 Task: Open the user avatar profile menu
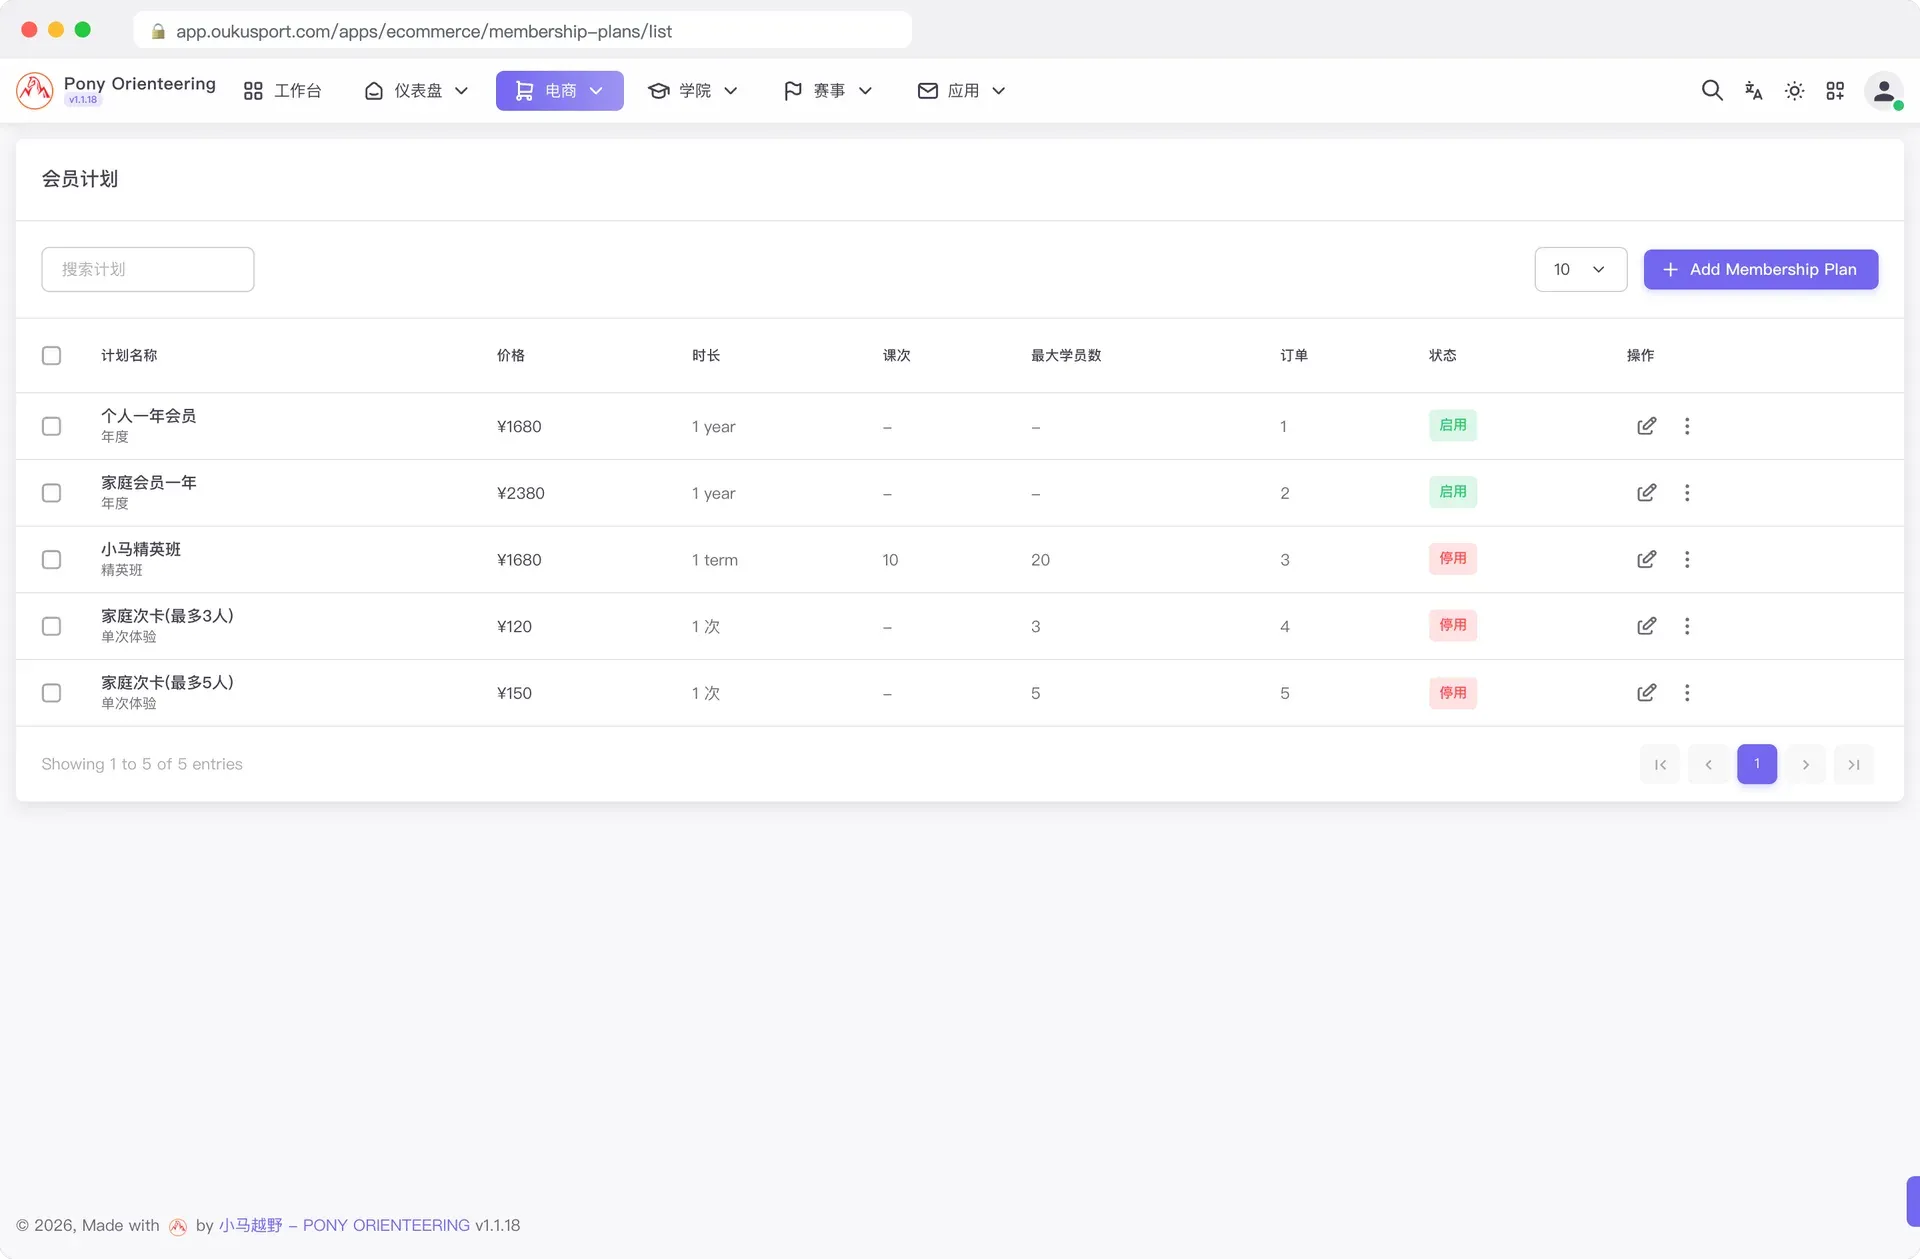pos(1883,91)
